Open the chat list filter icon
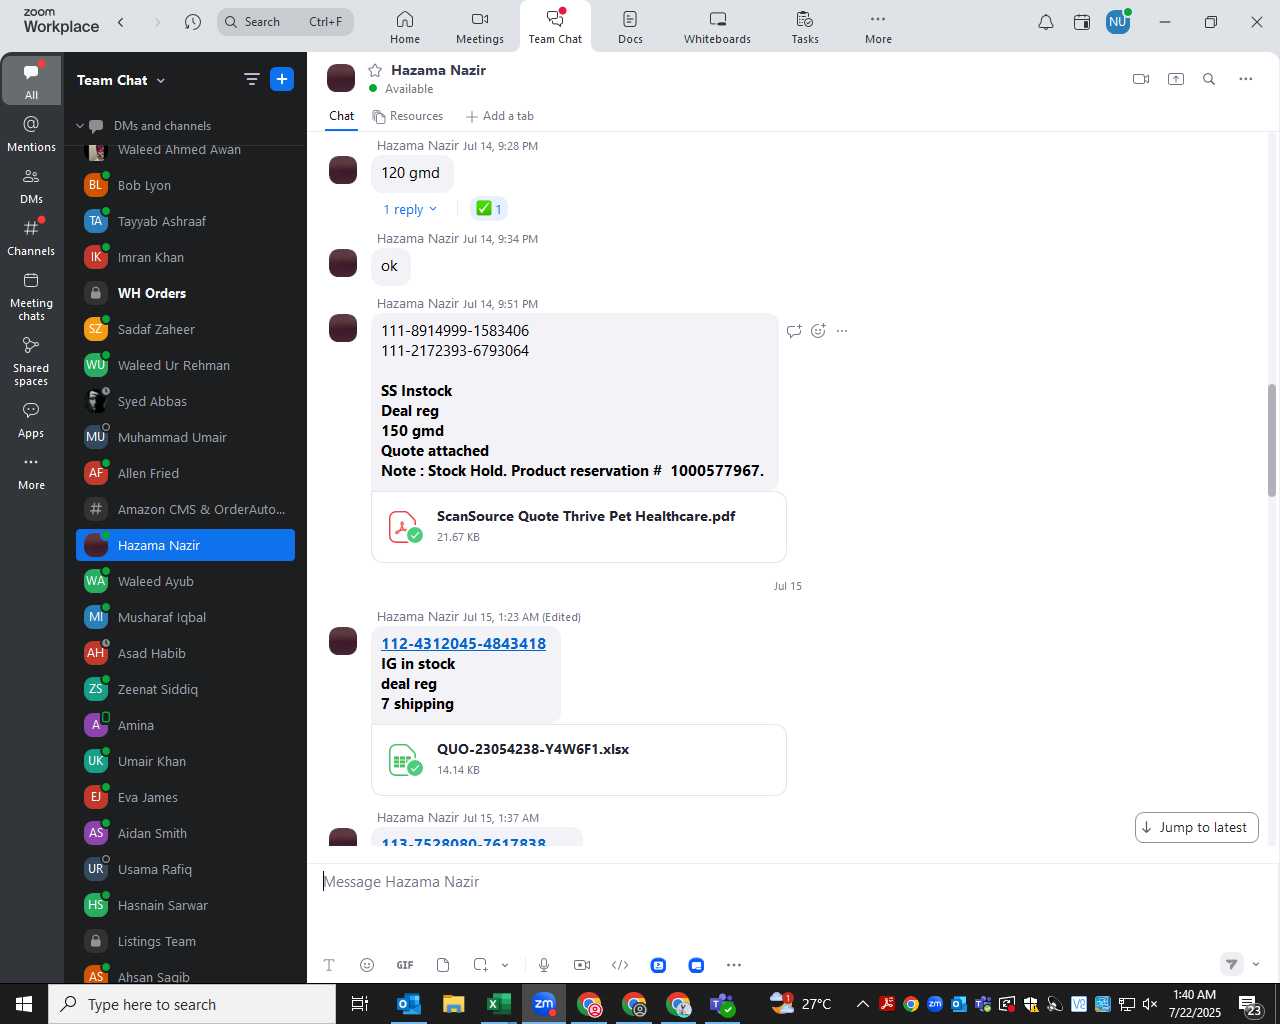Screen dimensions: 1280x1024 tap(251, 79)
